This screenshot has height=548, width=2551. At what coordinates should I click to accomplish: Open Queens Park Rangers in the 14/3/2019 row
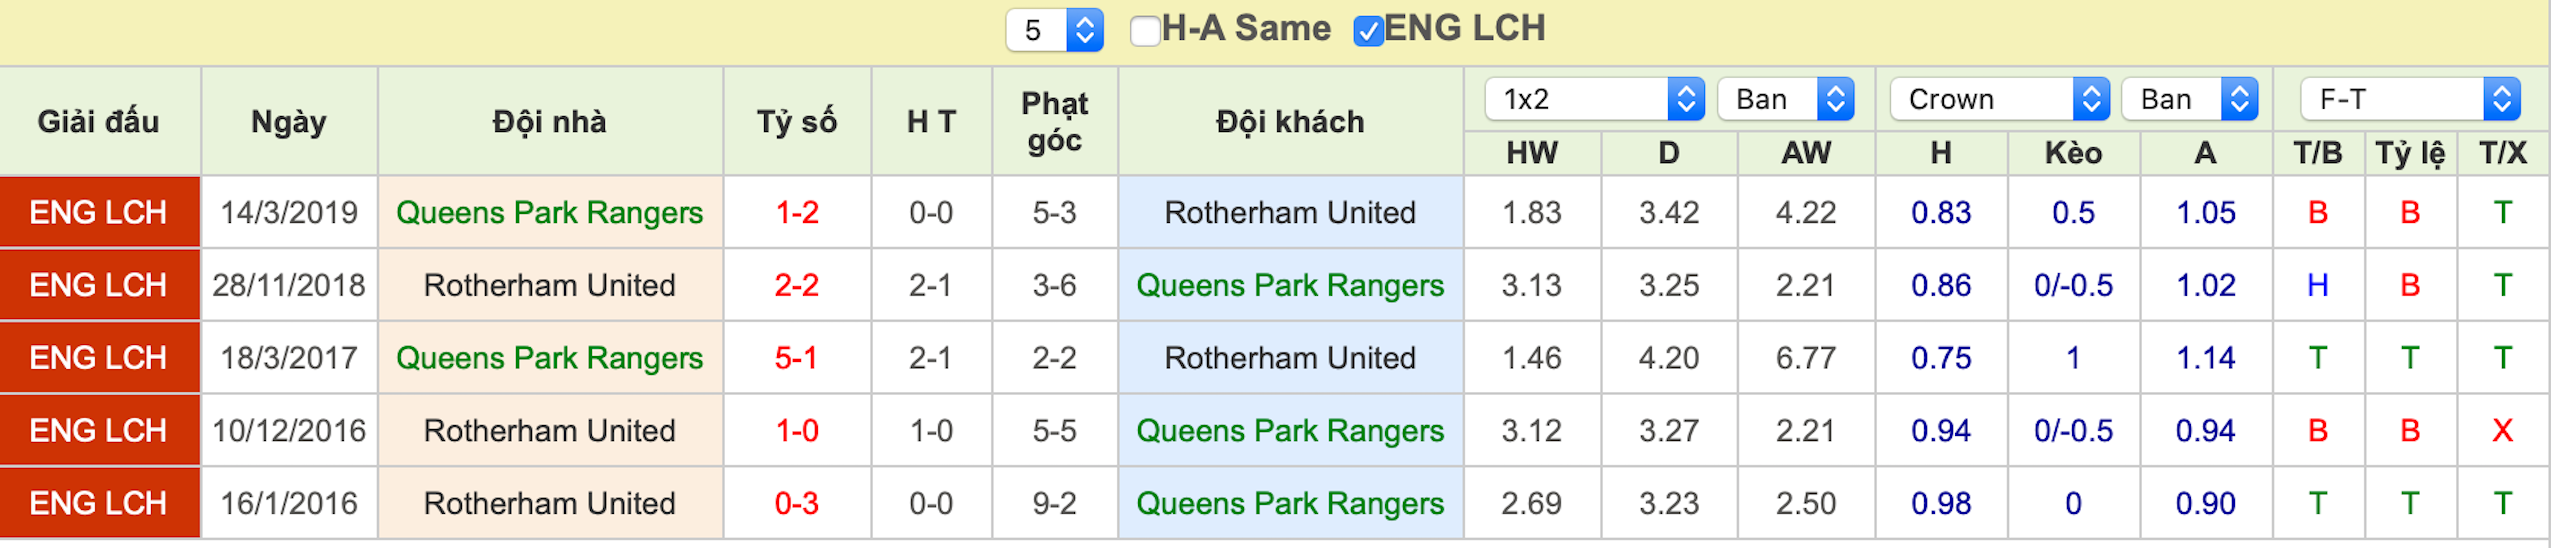tap(549, 212)
